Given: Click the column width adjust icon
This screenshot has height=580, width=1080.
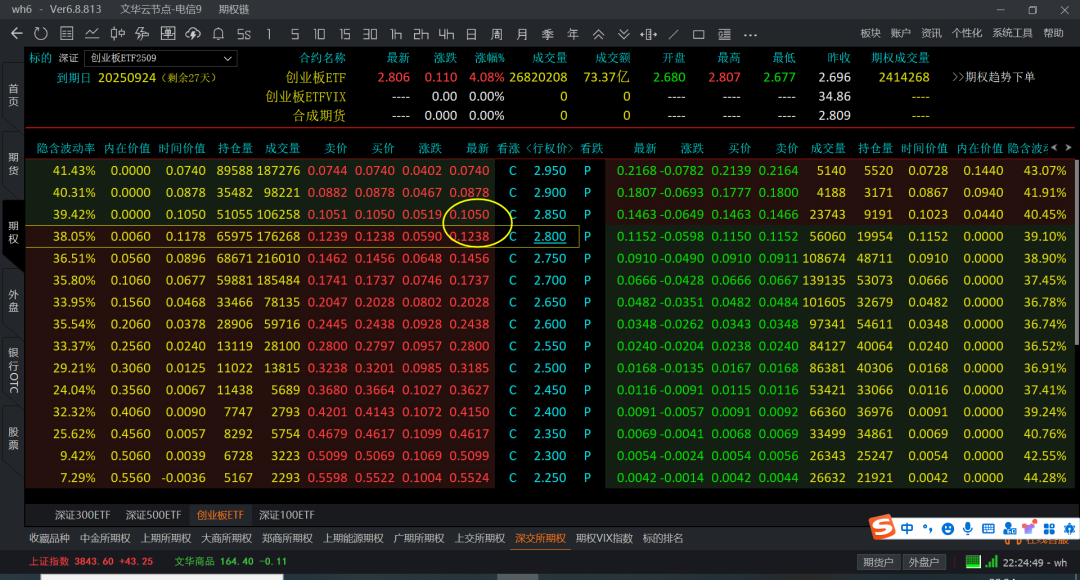Looking at the screenshot, I should [648, 34].
